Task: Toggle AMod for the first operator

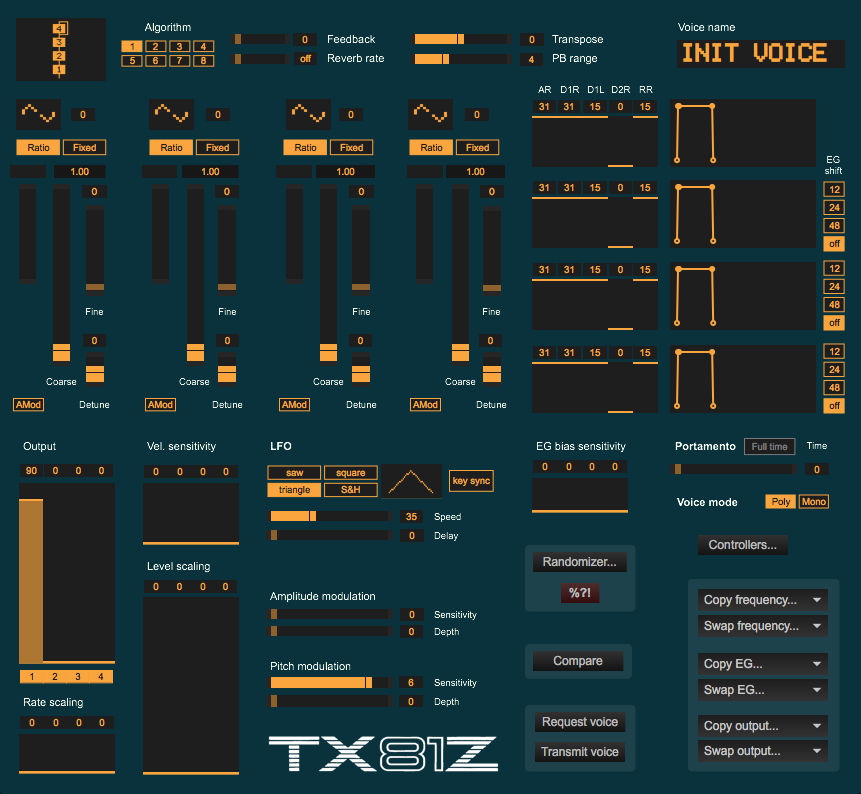Action: 28,405
